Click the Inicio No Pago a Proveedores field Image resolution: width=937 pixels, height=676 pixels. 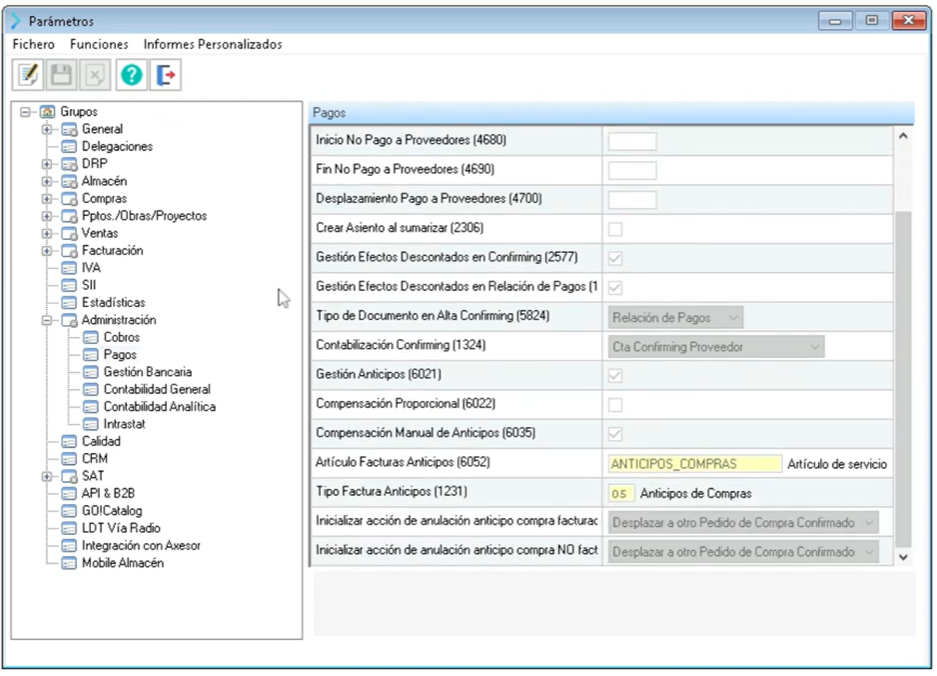[632, 142]
